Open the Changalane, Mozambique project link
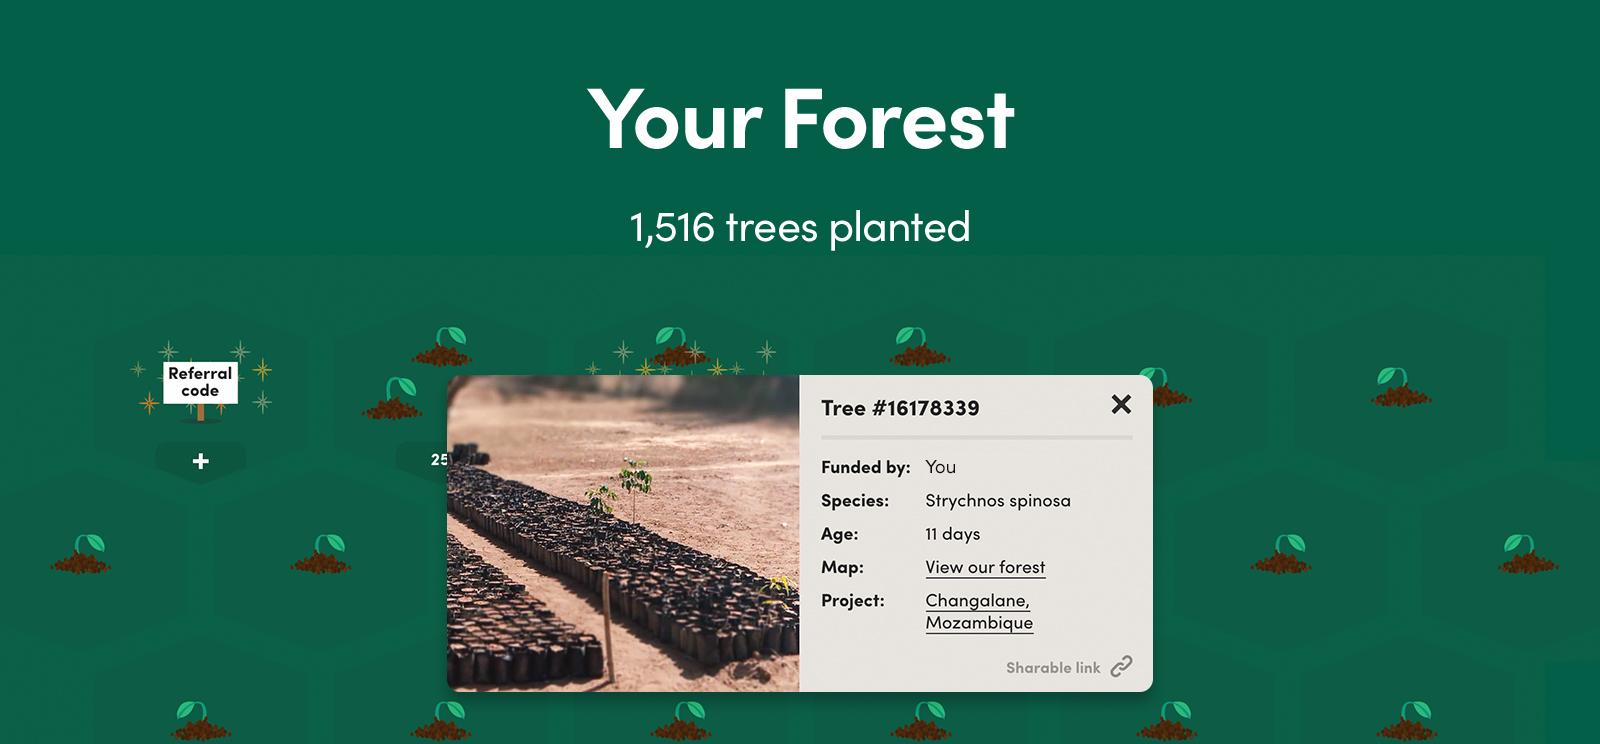This screenshot has width=1600, height=744. [x=979, y=611]
